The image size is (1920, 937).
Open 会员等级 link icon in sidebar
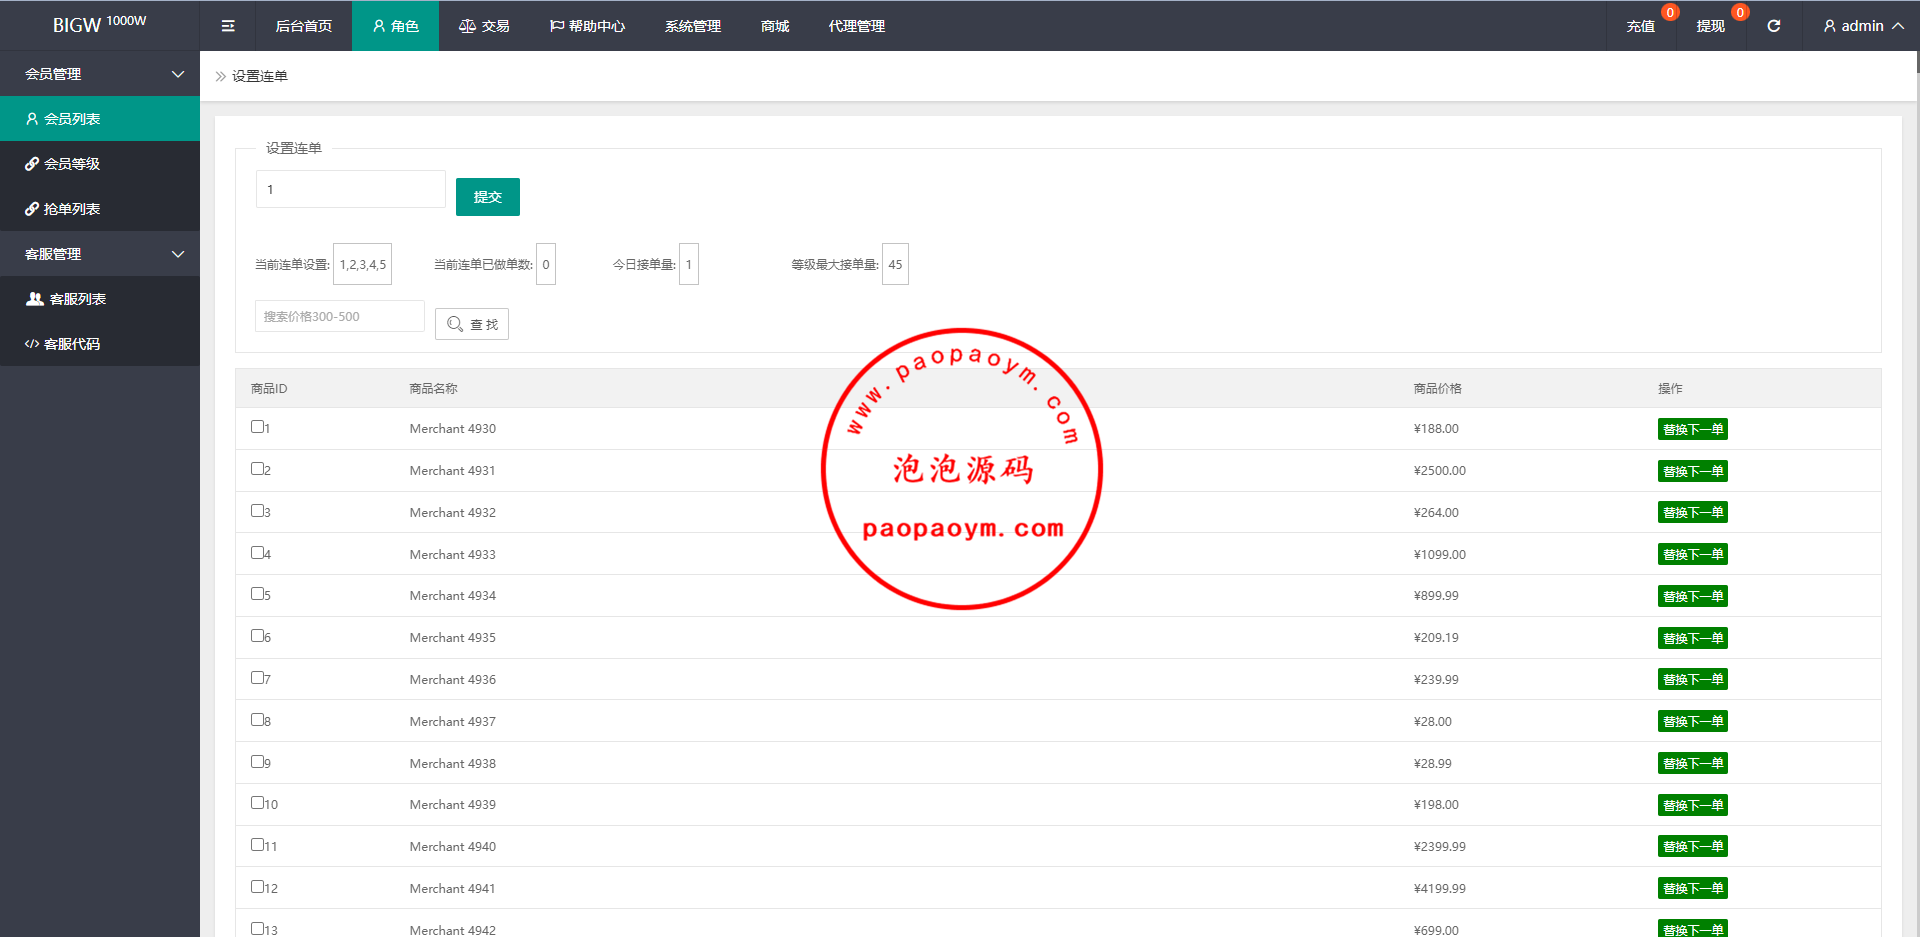(33, 164)
